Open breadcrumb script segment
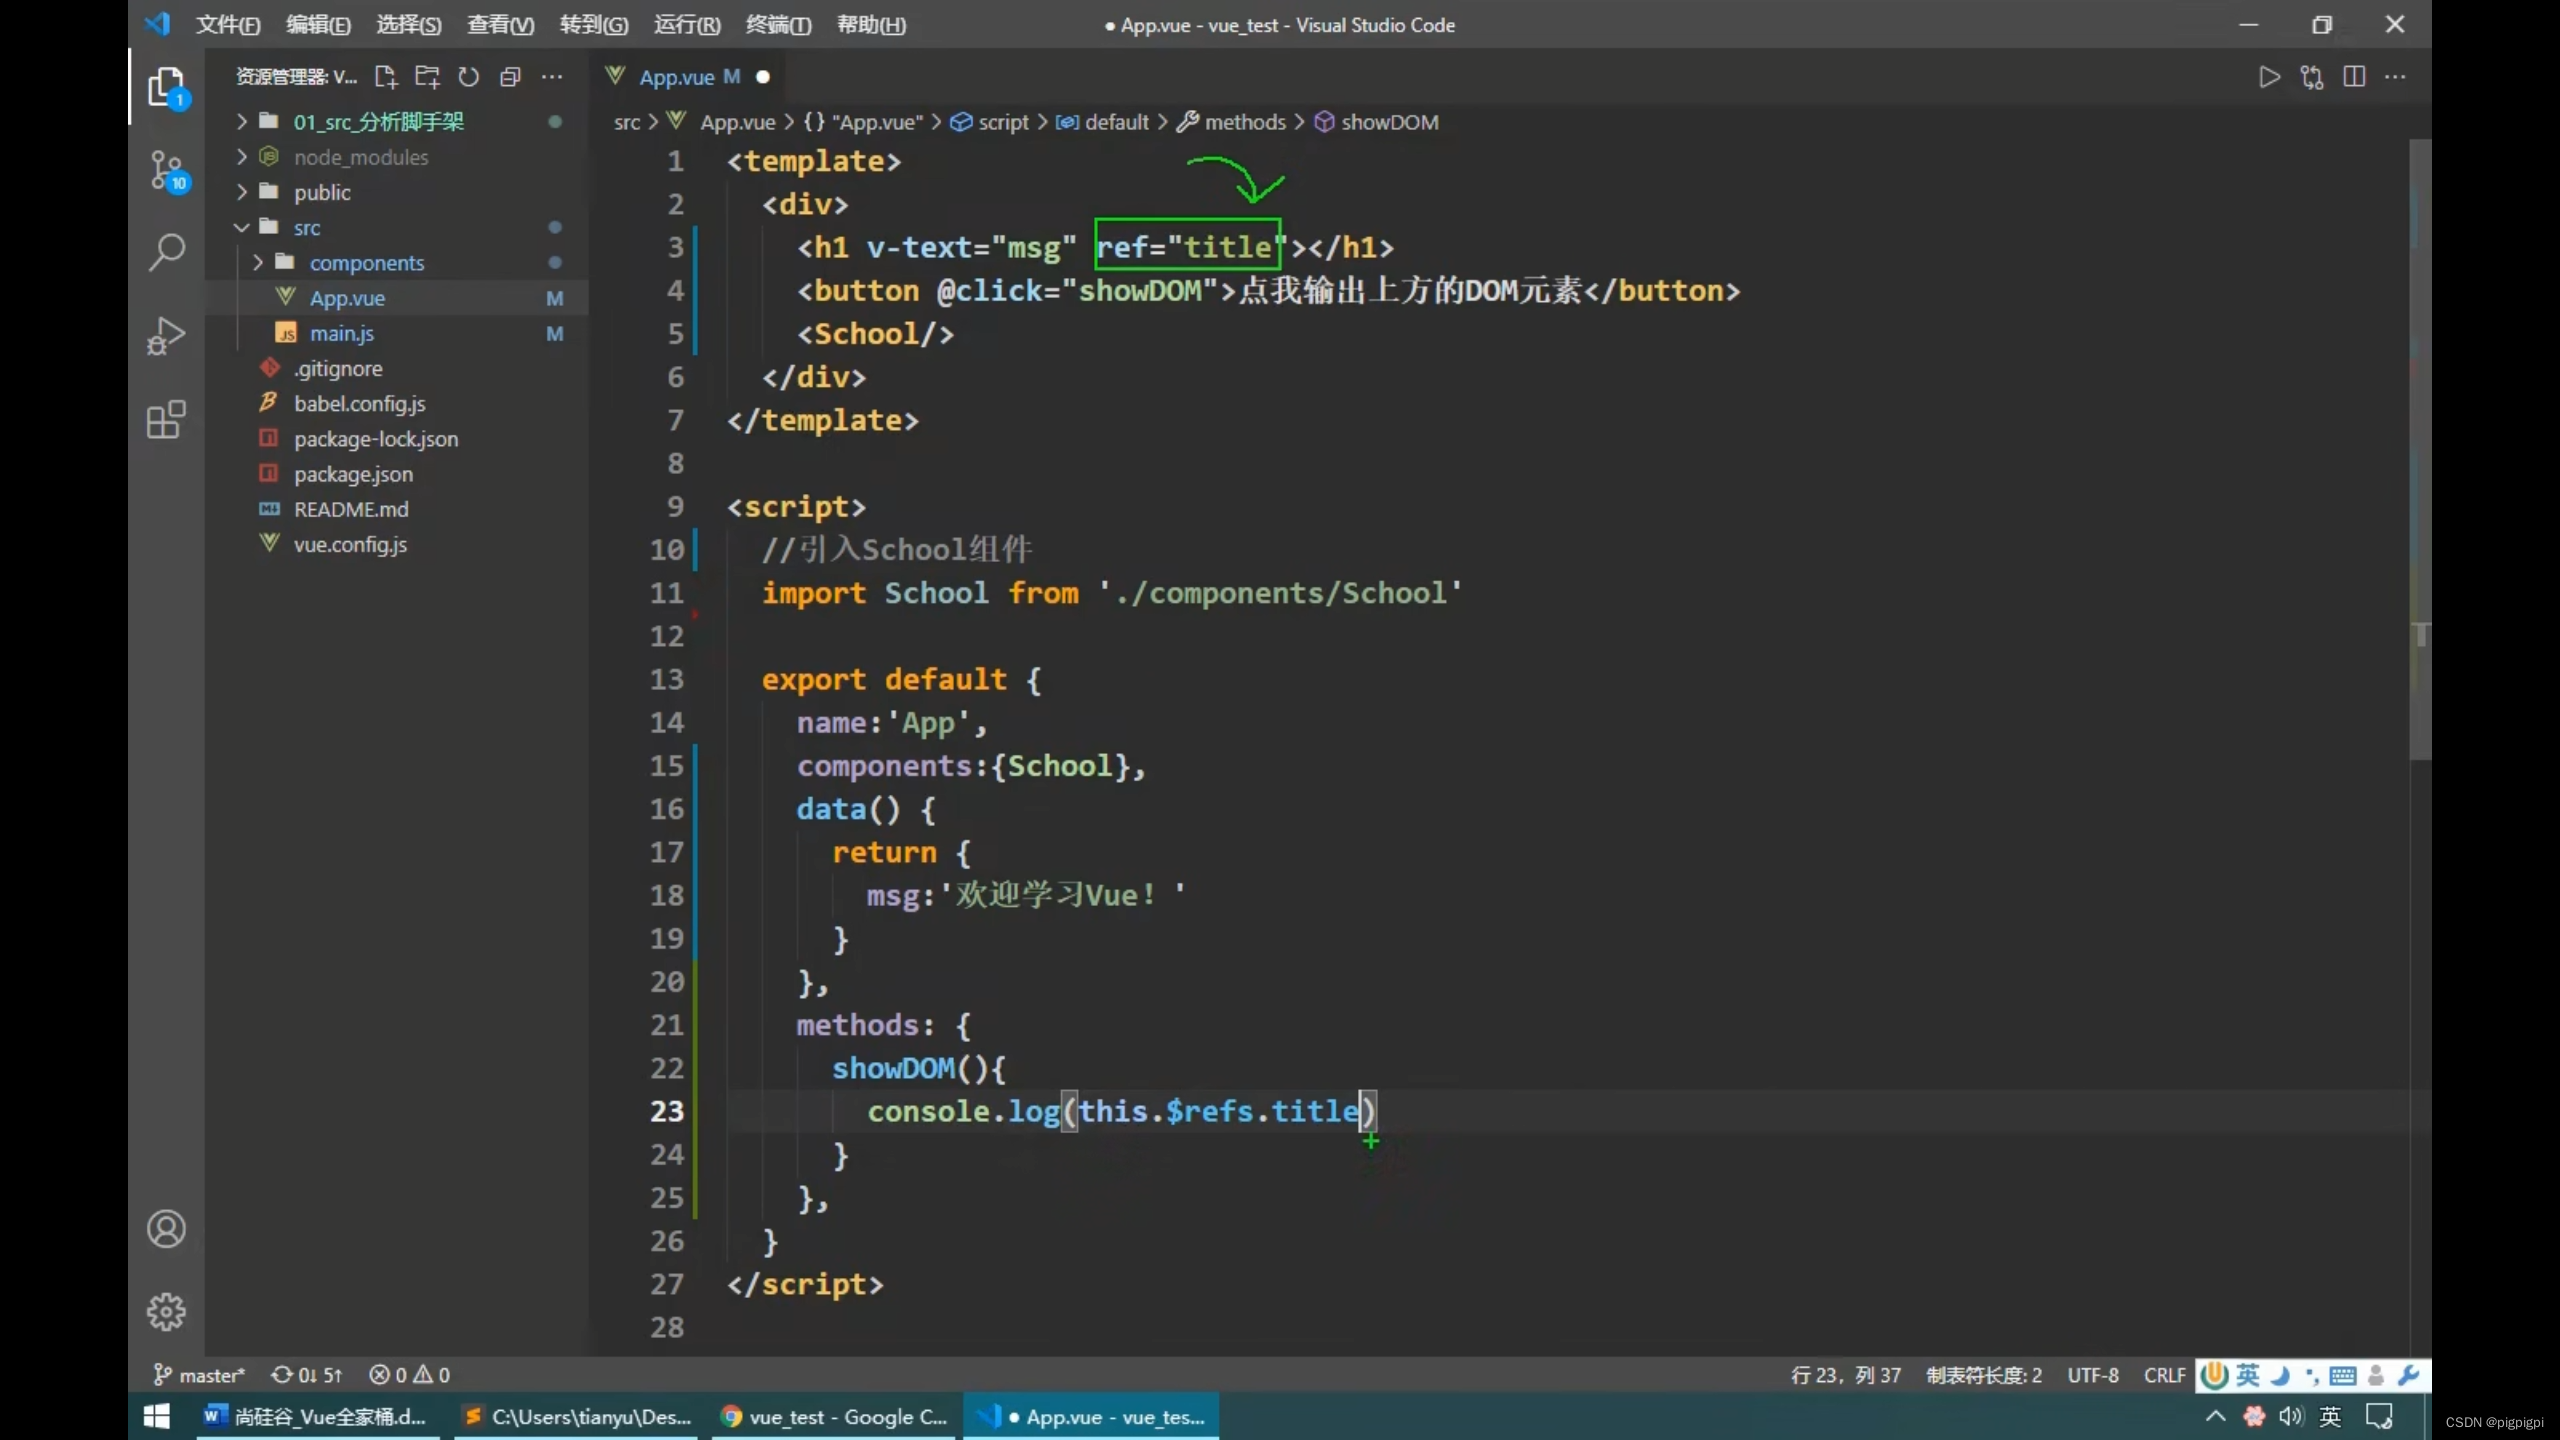Screen dimensions: 2560x1440 (x=989, y=122)
